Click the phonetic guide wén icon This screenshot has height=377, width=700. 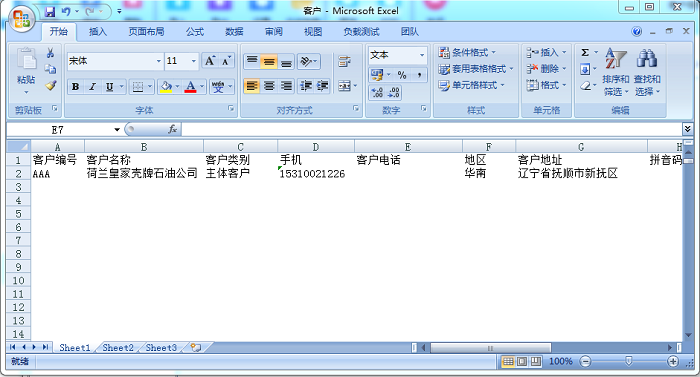[x=218, y=87]
